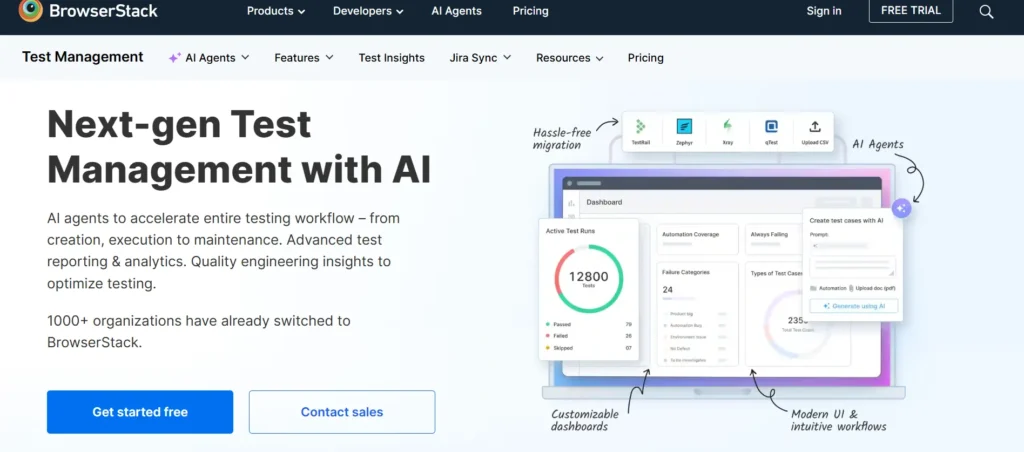The image size is (1024, 452).
Task: Open Pricing in Test Management subnav
Action: [645, 57]
